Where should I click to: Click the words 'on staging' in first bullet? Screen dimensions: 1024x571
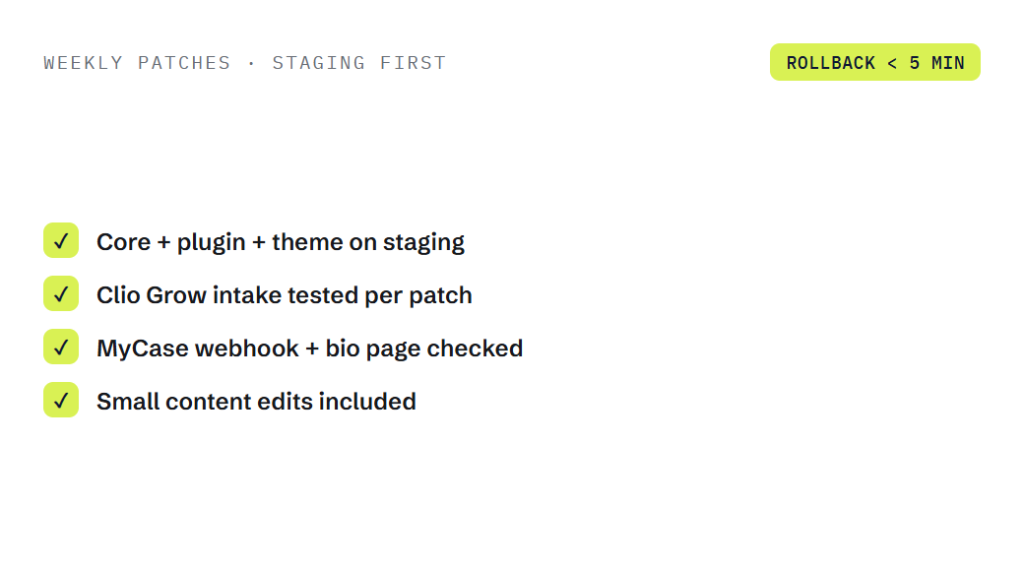(407, 243)
